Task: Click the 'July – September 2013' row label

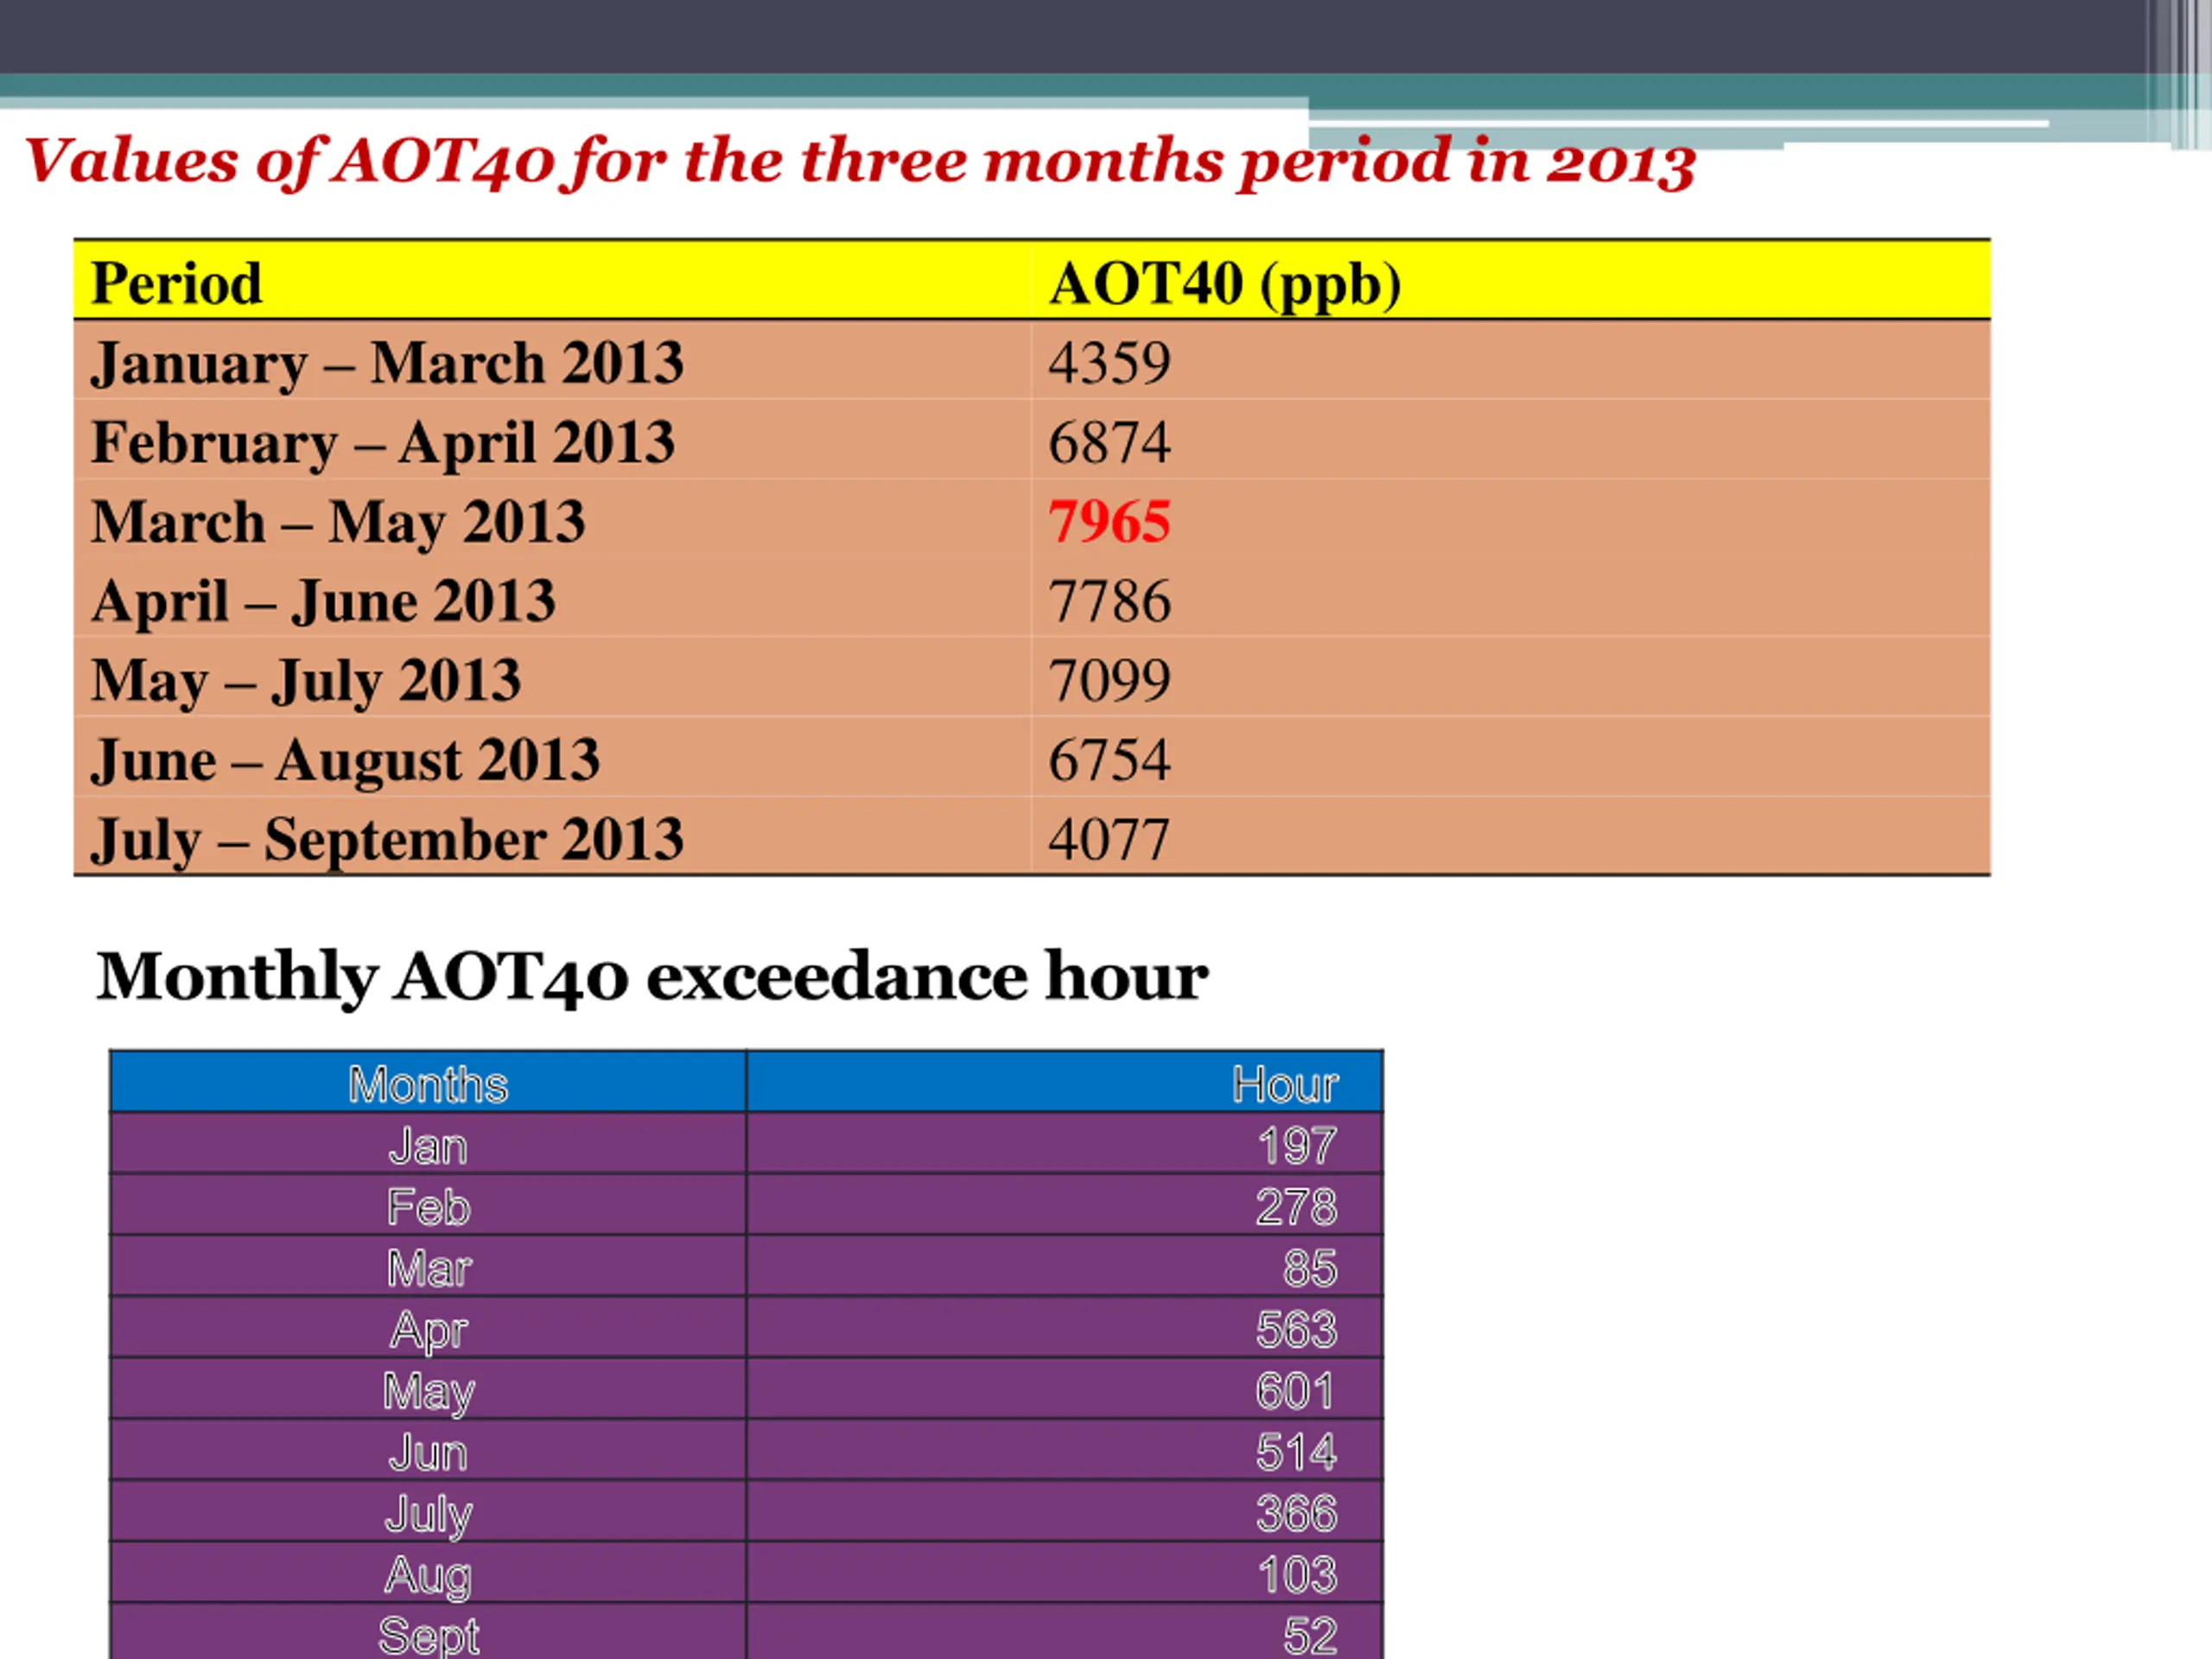Action: [387, 840]
